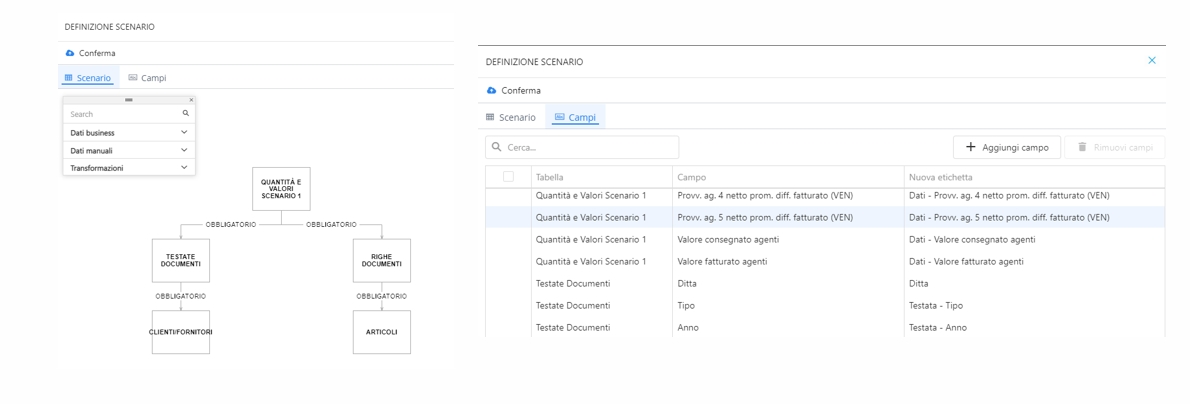Click the grid icon of the underlined Scenario tab

click(68, 77)
